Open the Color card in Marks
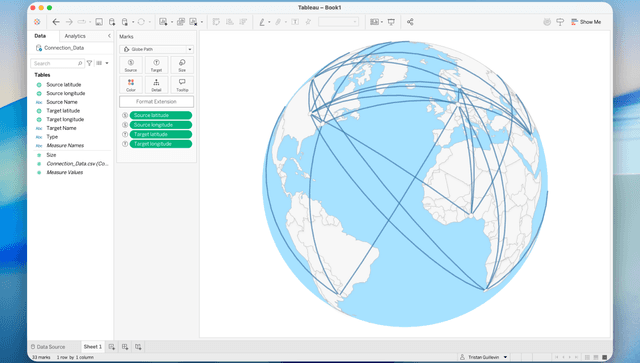 pos(131,85)
